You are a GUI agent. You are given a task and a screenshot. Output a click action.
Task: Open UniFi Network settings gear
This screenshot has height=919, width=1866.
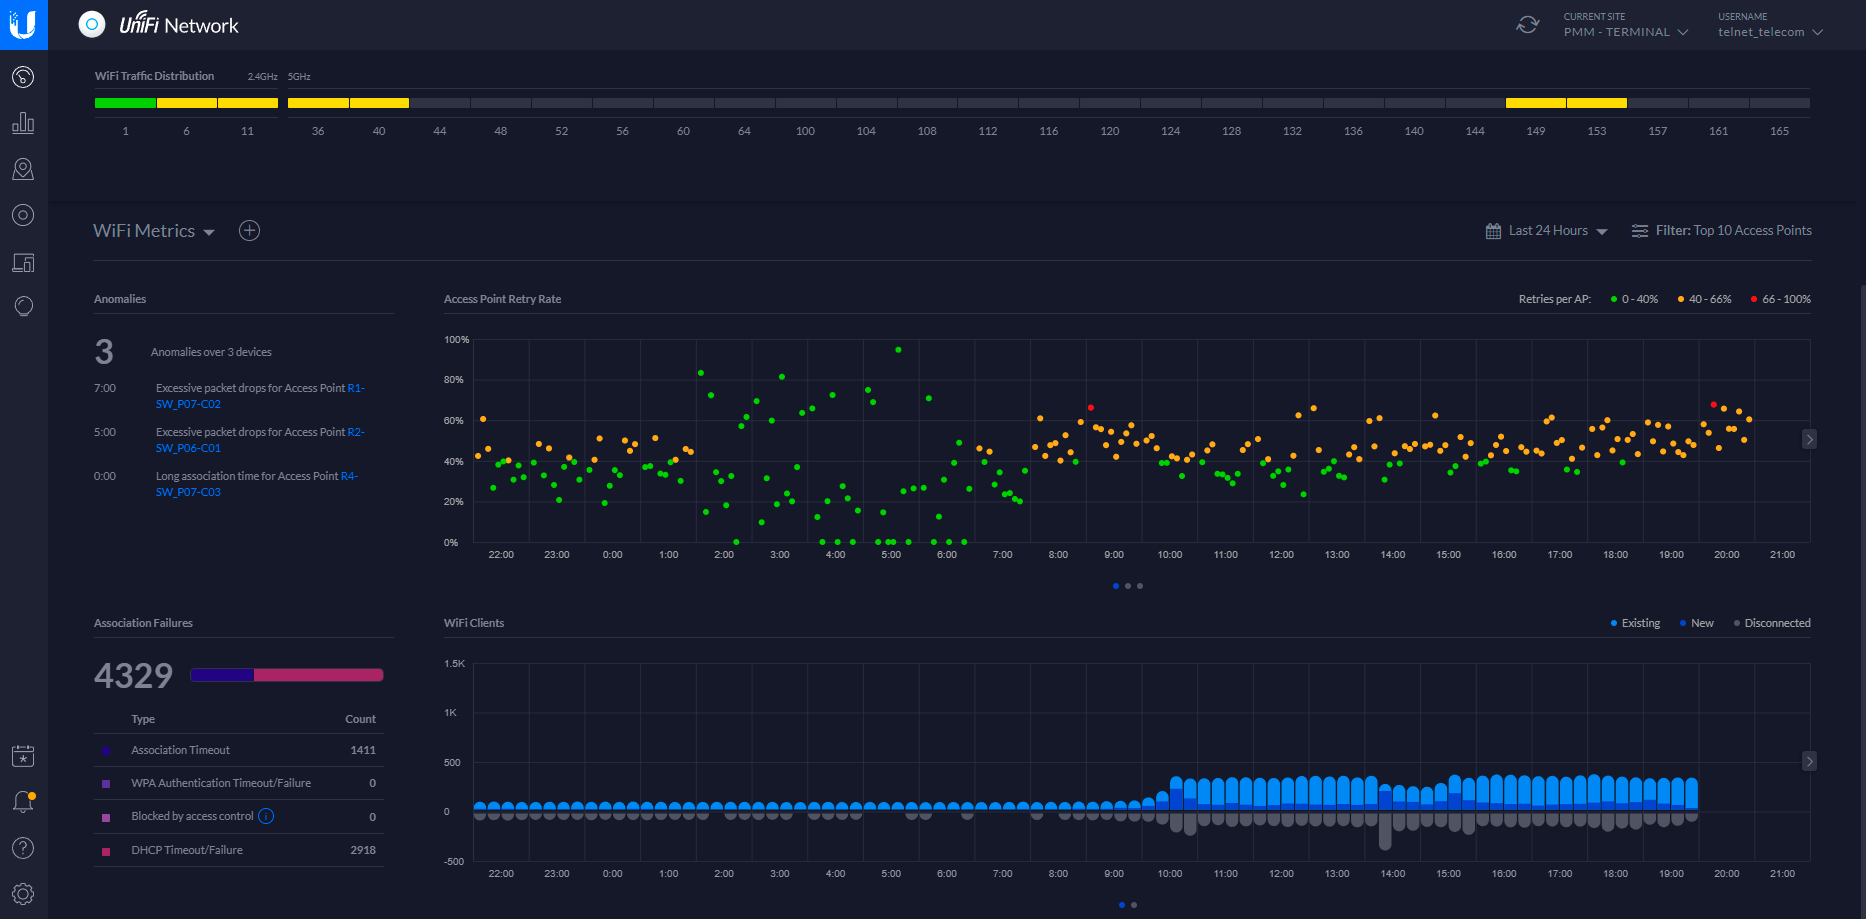[x=23, y=893]
